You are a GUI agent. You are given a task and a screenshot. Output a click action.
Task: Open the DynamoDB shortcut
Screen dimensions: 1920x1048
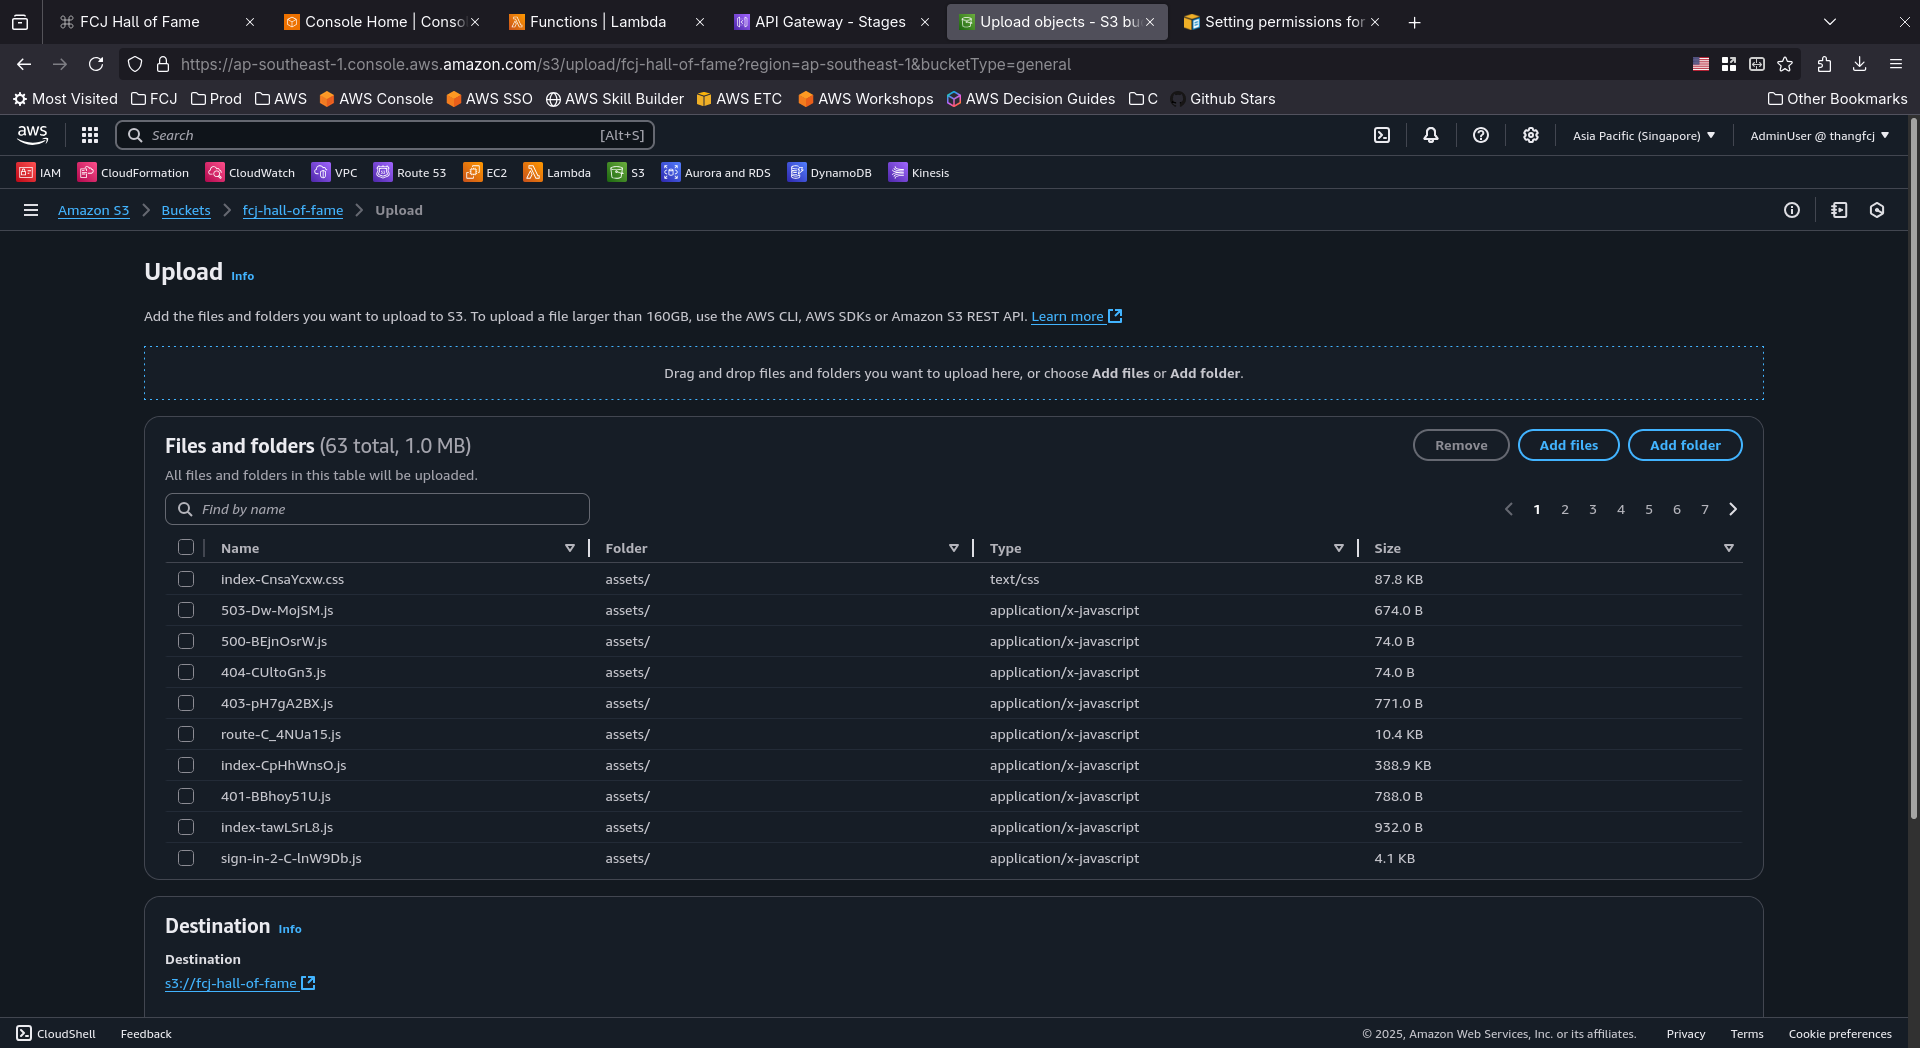[x=829, y=172]
